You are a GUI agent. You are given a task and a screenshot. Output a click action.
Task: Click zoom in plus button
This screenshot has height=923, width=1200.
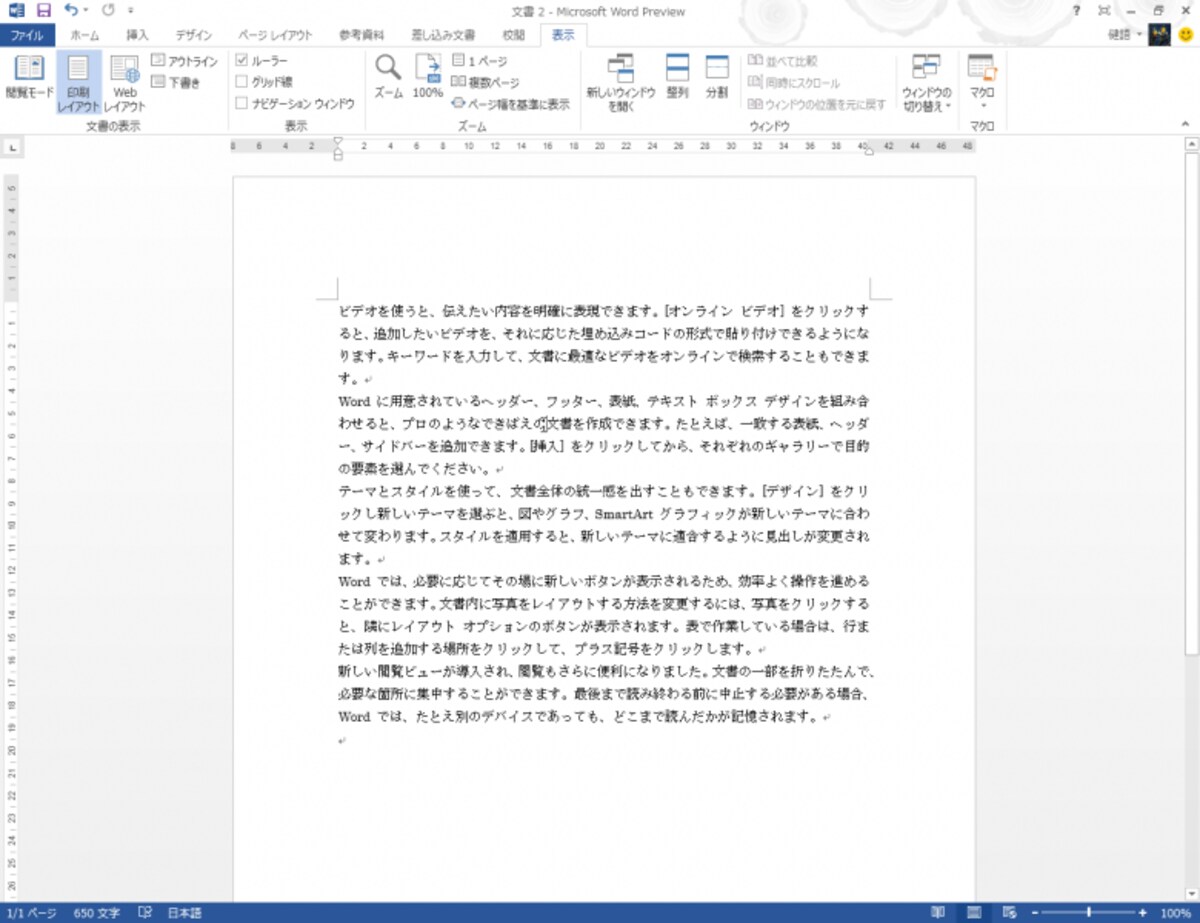[1142, 913]
